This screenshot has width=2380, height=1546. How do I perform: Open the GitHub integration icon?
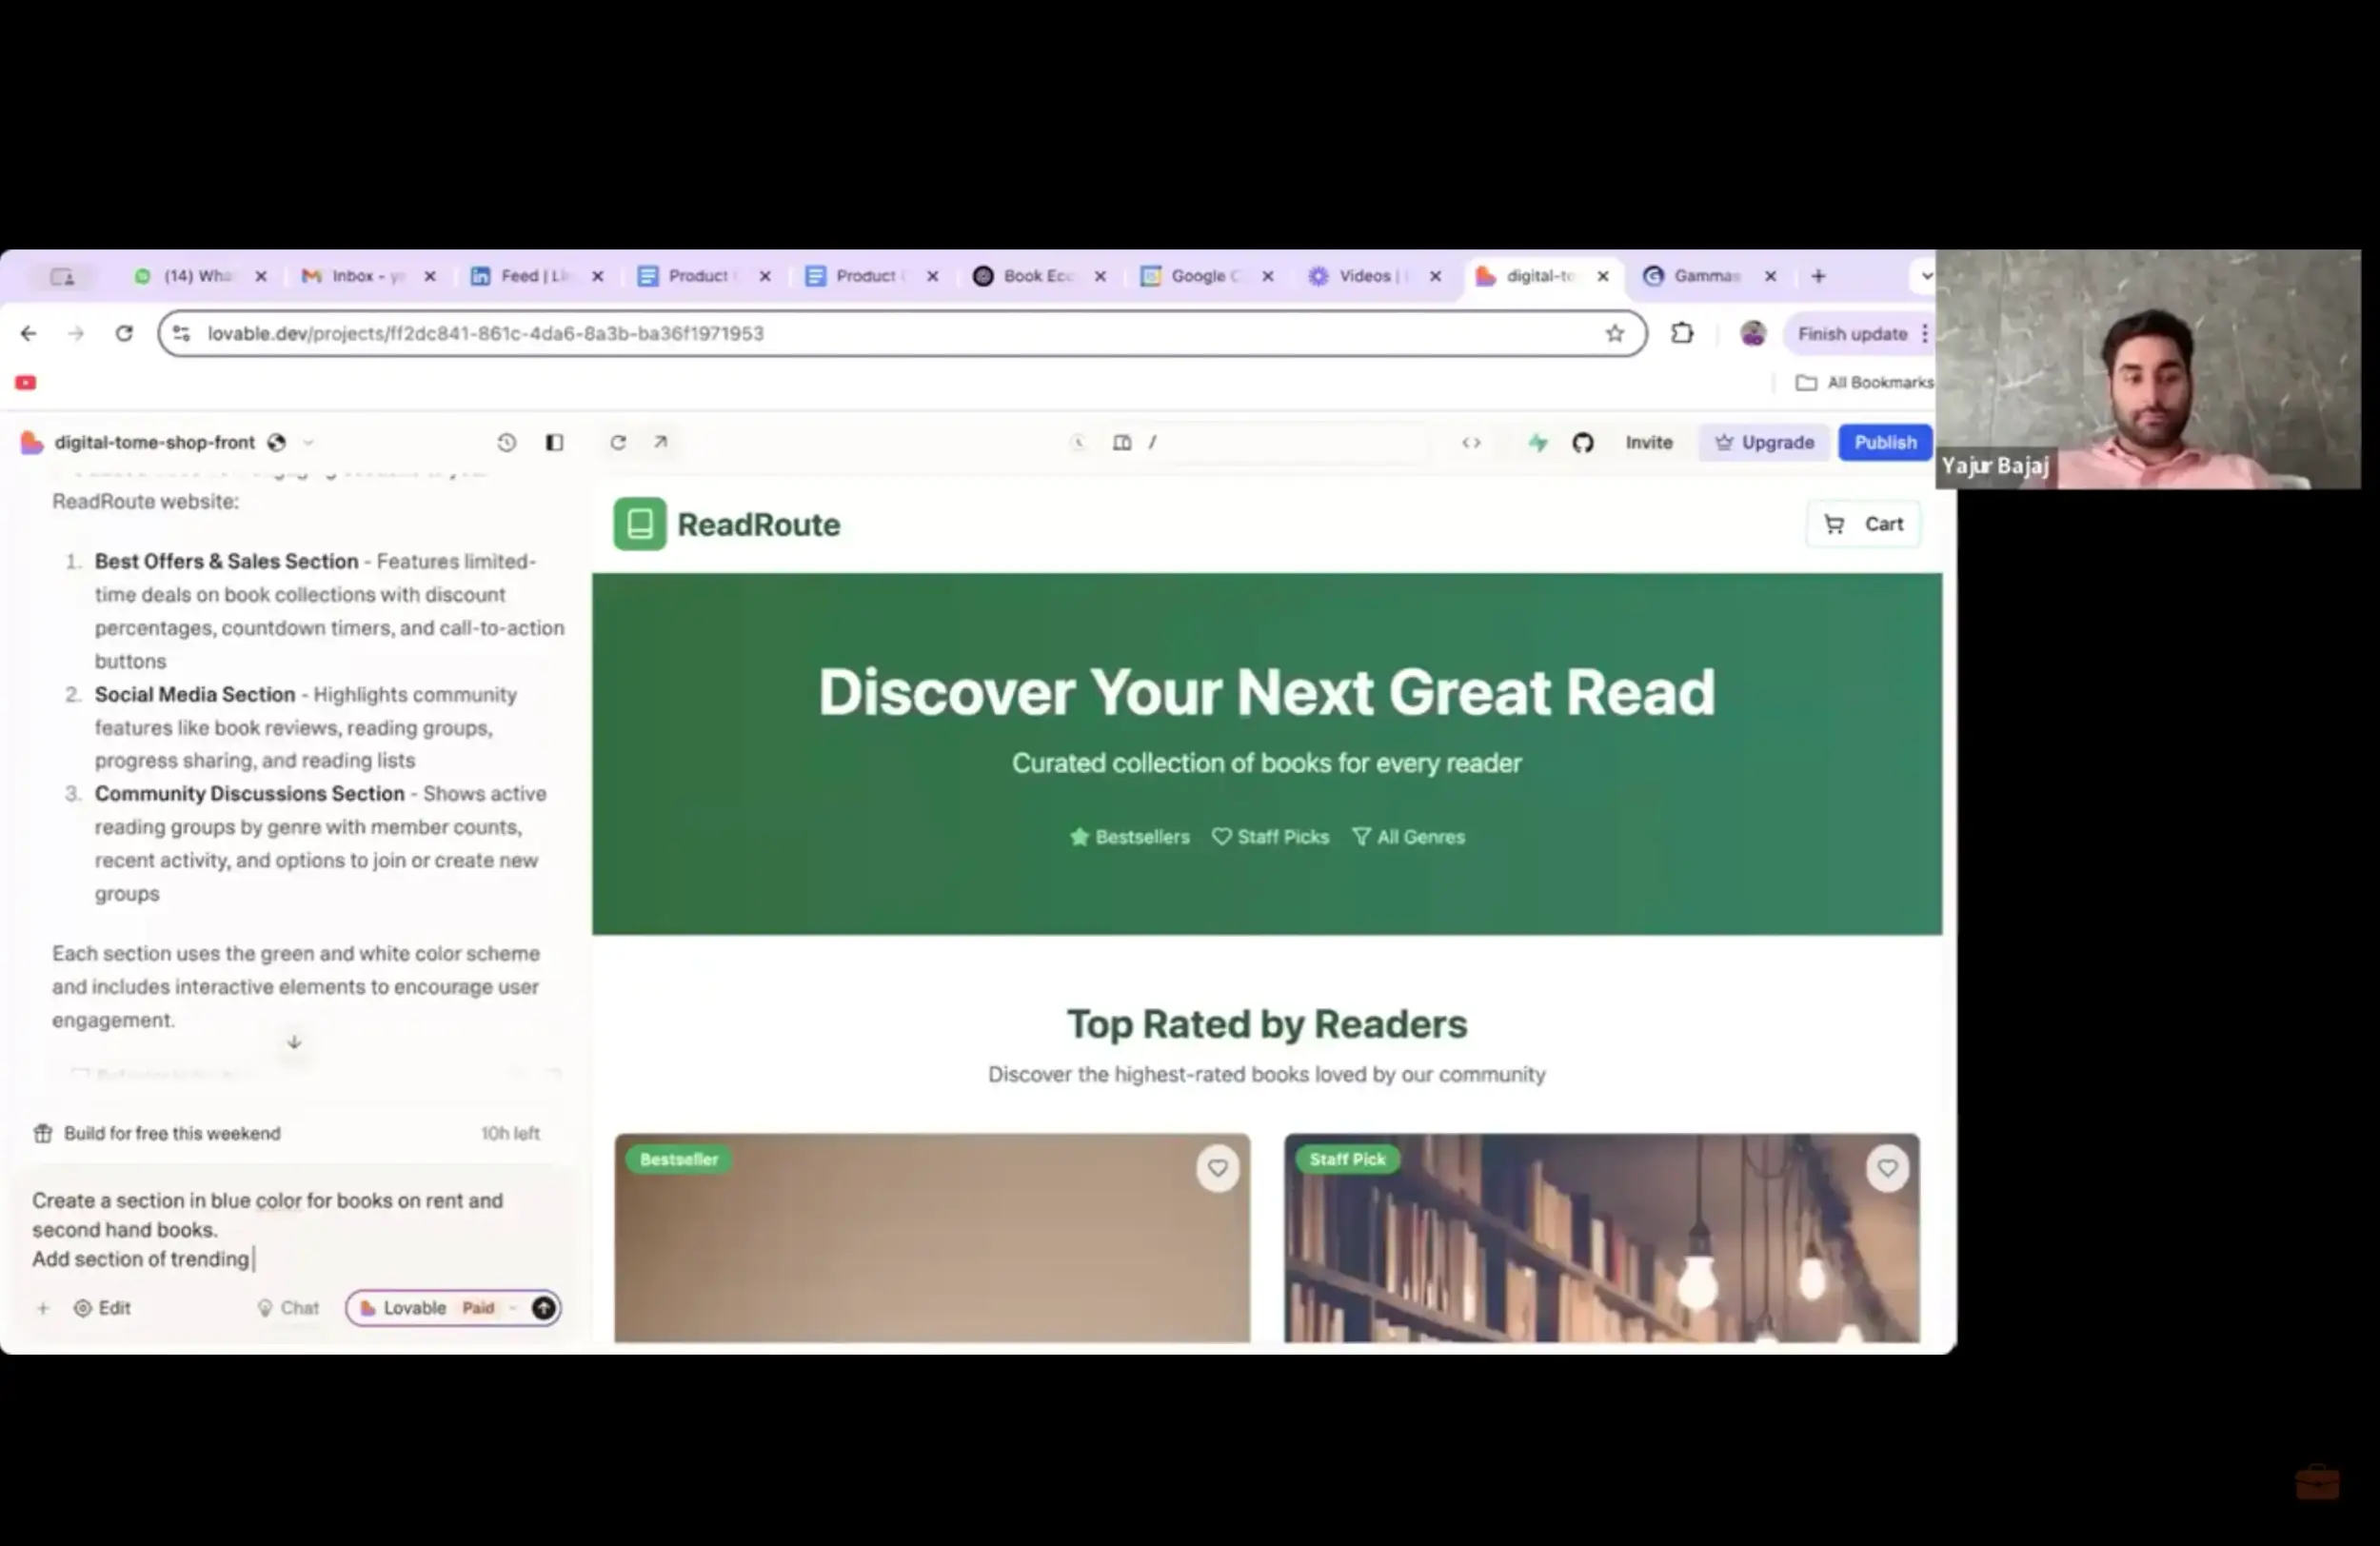coord(1582,442)
